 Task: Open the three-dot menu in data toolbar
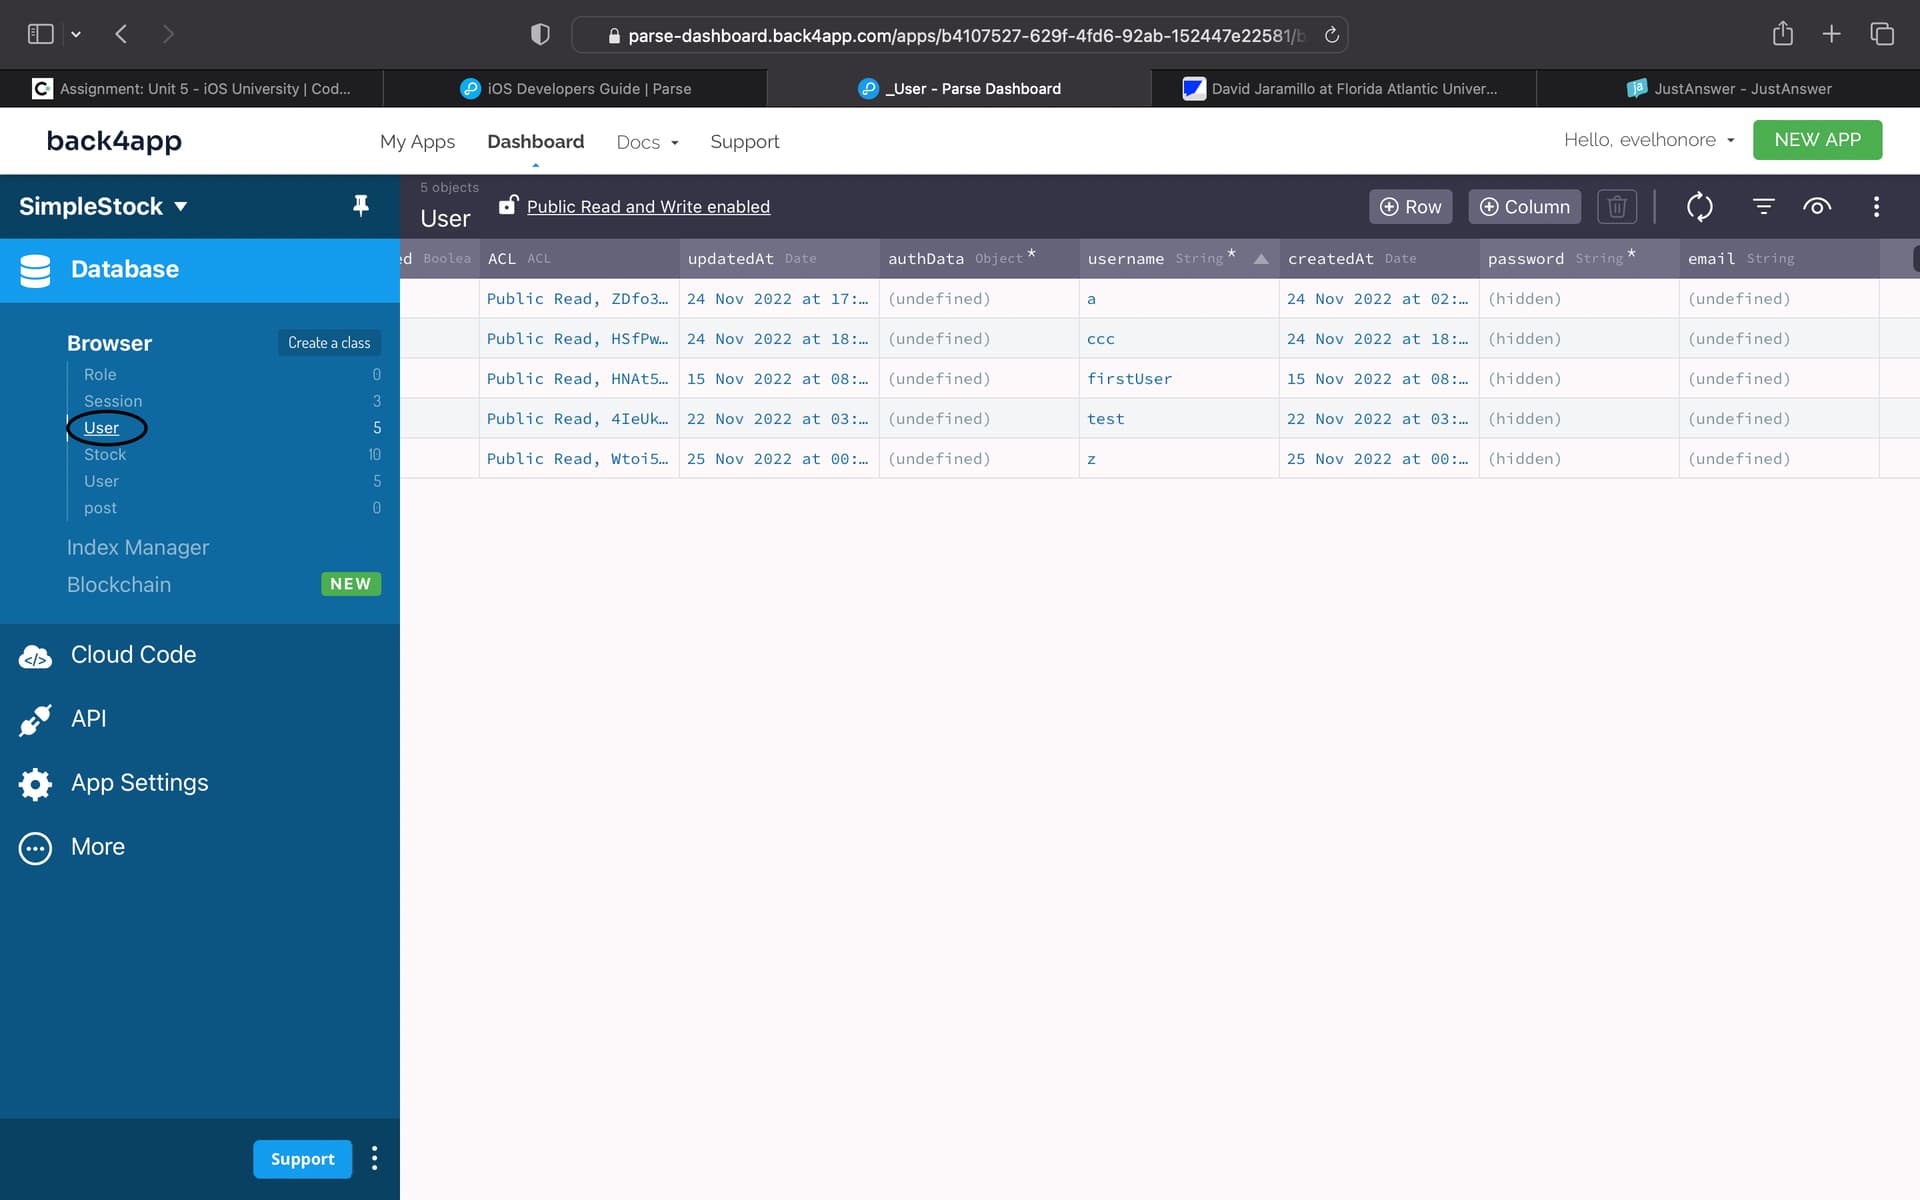[x=1876, y=207]
